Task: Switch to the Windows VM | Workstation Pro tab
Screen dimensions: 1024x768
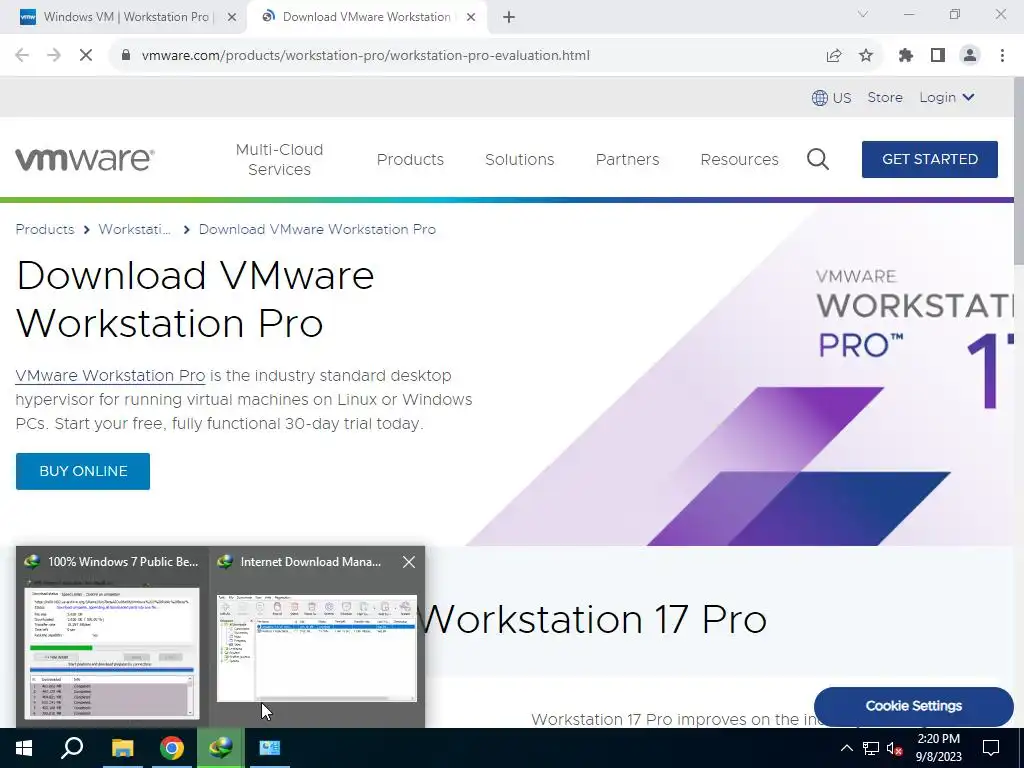Action: [124, 17]
